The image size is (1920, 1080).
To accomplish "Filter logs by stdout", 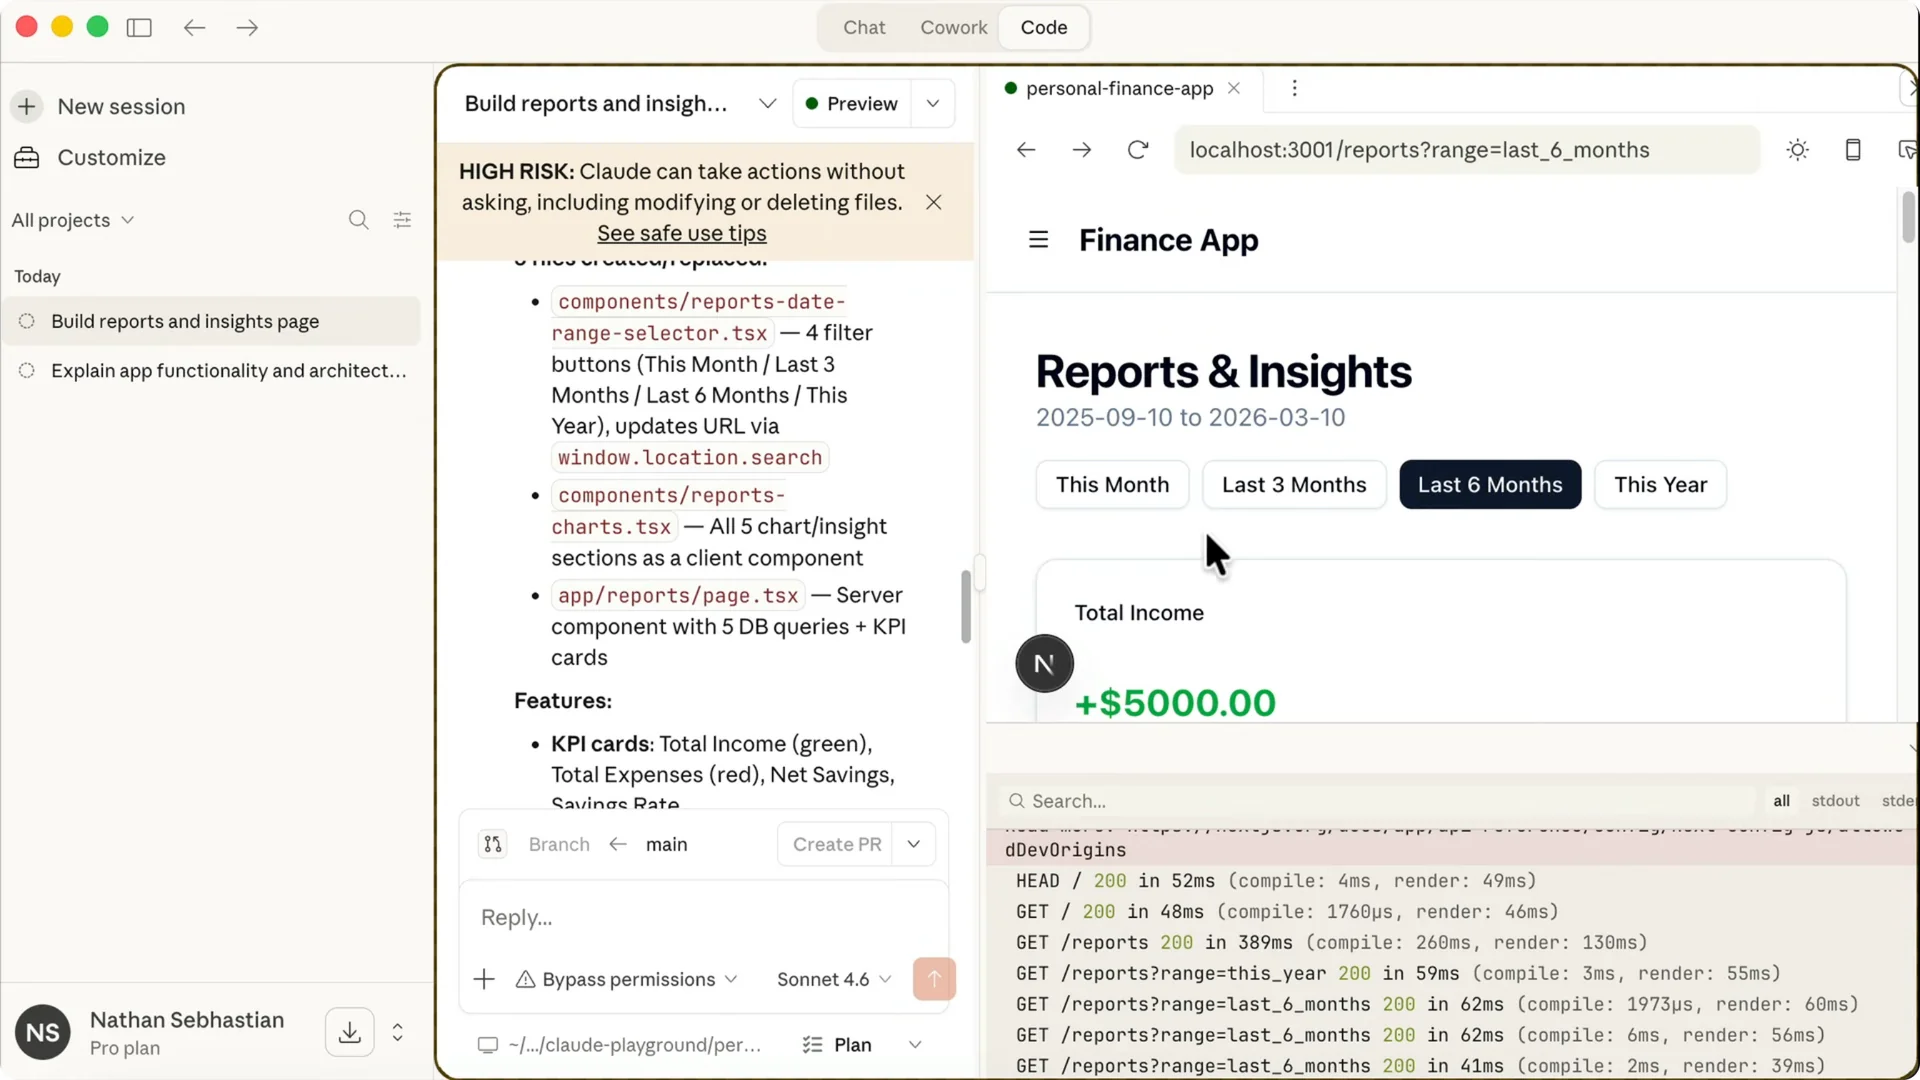I will pyautogui.click(x=1835, y=801).
